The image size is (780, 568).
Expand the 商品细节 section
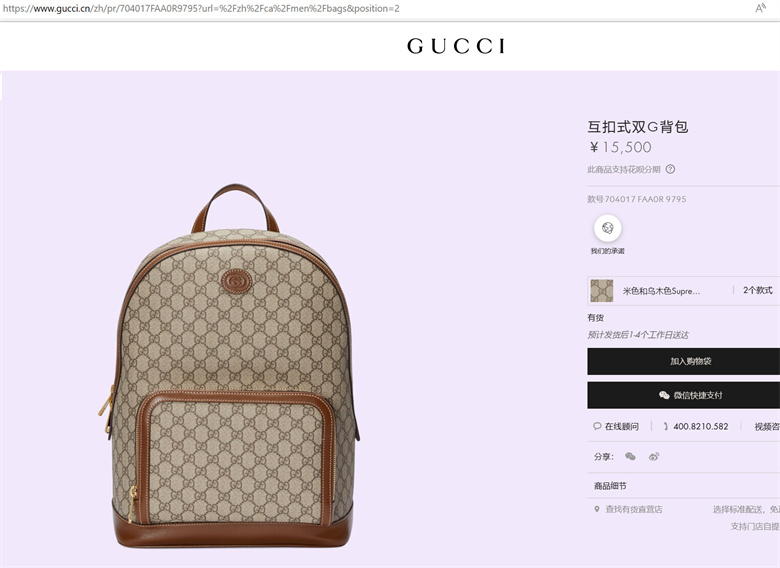(683, 486)
